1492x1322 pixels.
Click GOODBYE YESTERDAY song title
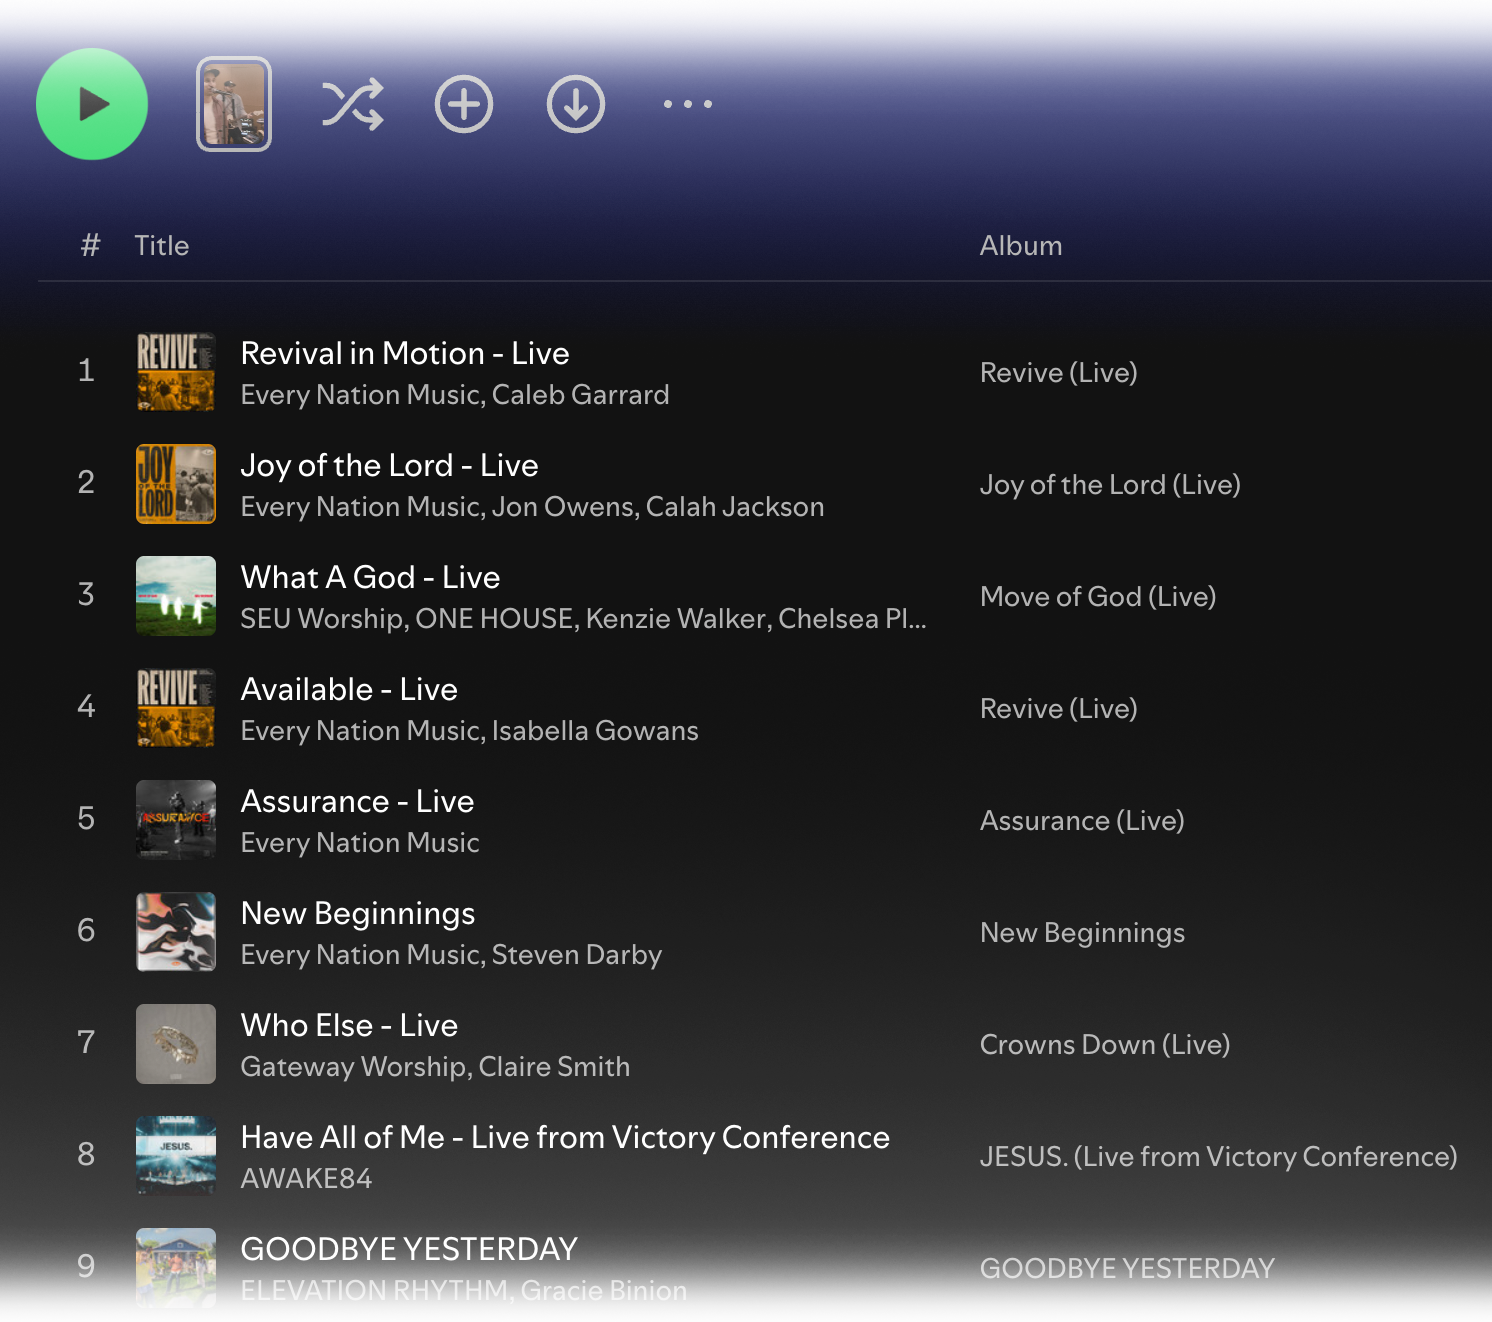(409, 1250)
